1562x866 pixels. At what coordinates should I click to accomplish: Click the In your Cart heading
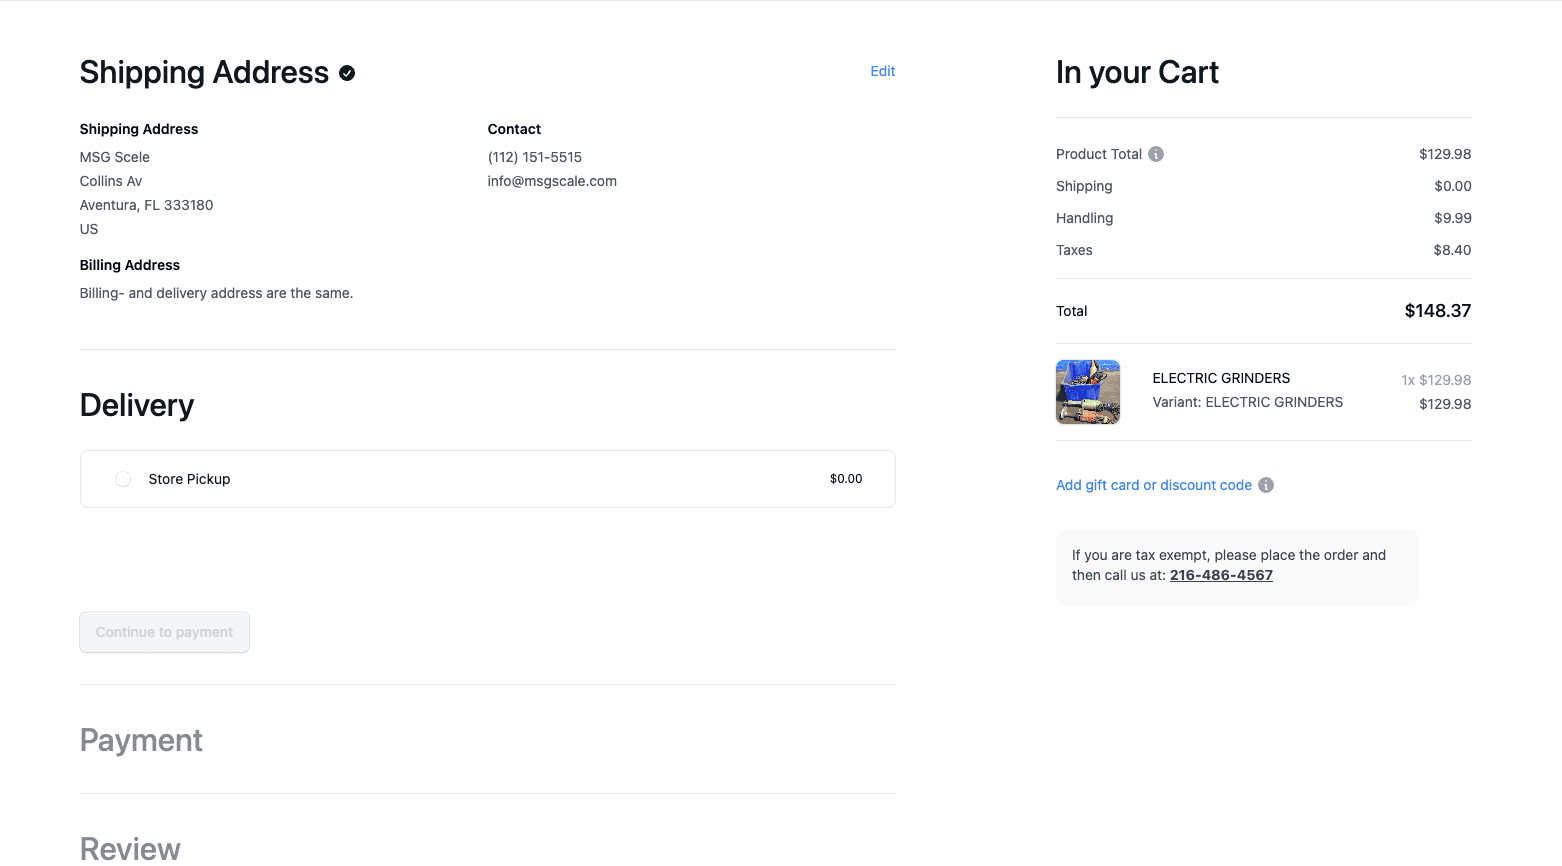(1137, 72)
